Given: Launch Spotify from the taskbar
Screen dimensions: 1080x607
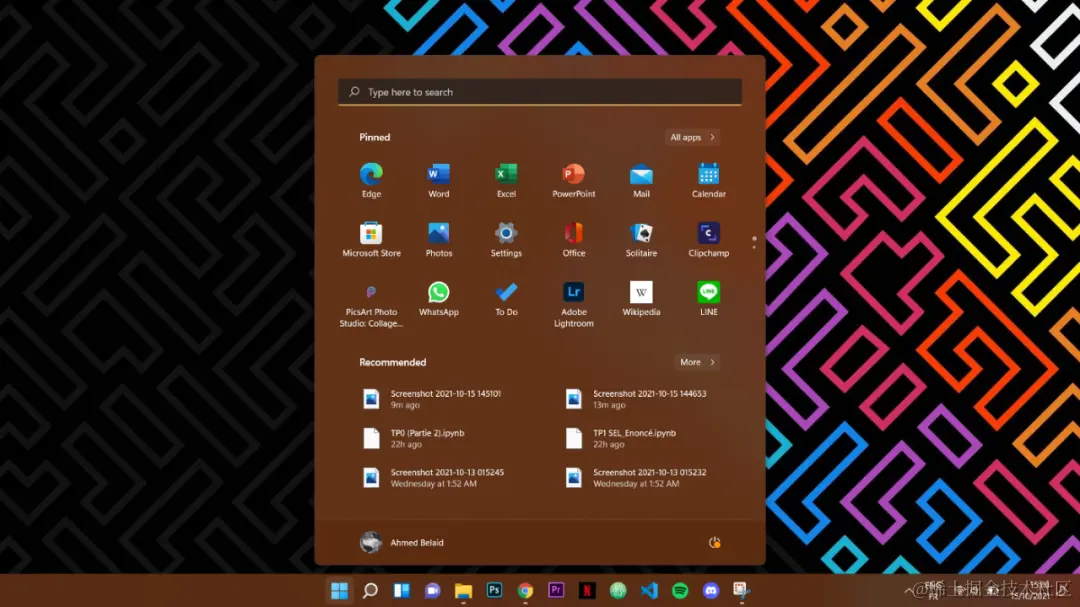Looking at the screenshot, I should (680, 590).
